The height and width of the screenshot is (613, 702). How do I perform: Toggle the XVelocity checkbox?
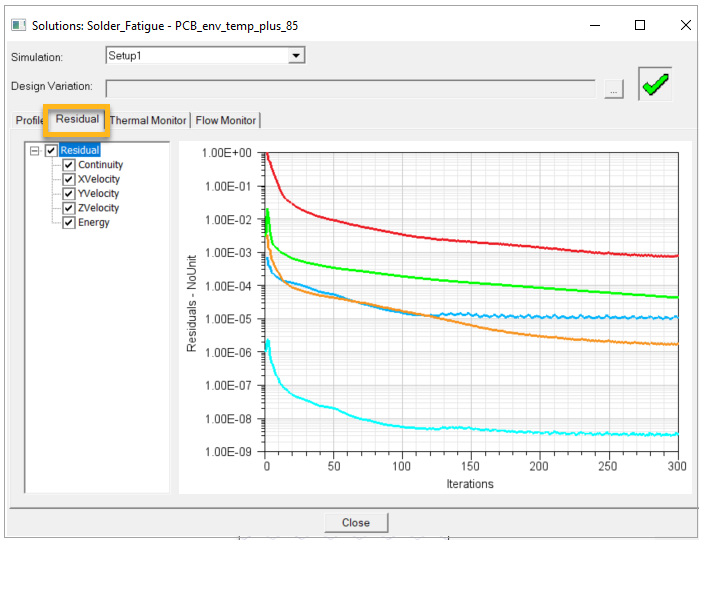click(69, 180)
